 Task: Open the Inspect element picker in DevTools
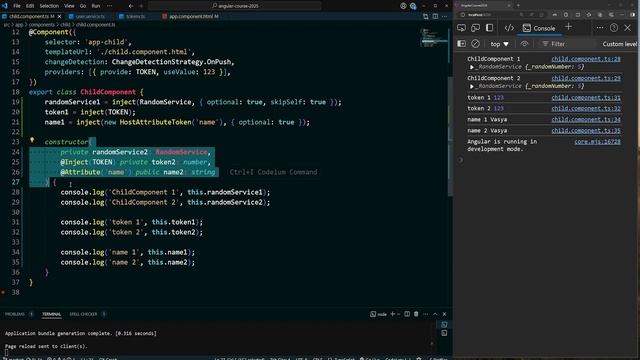[461, 28]
